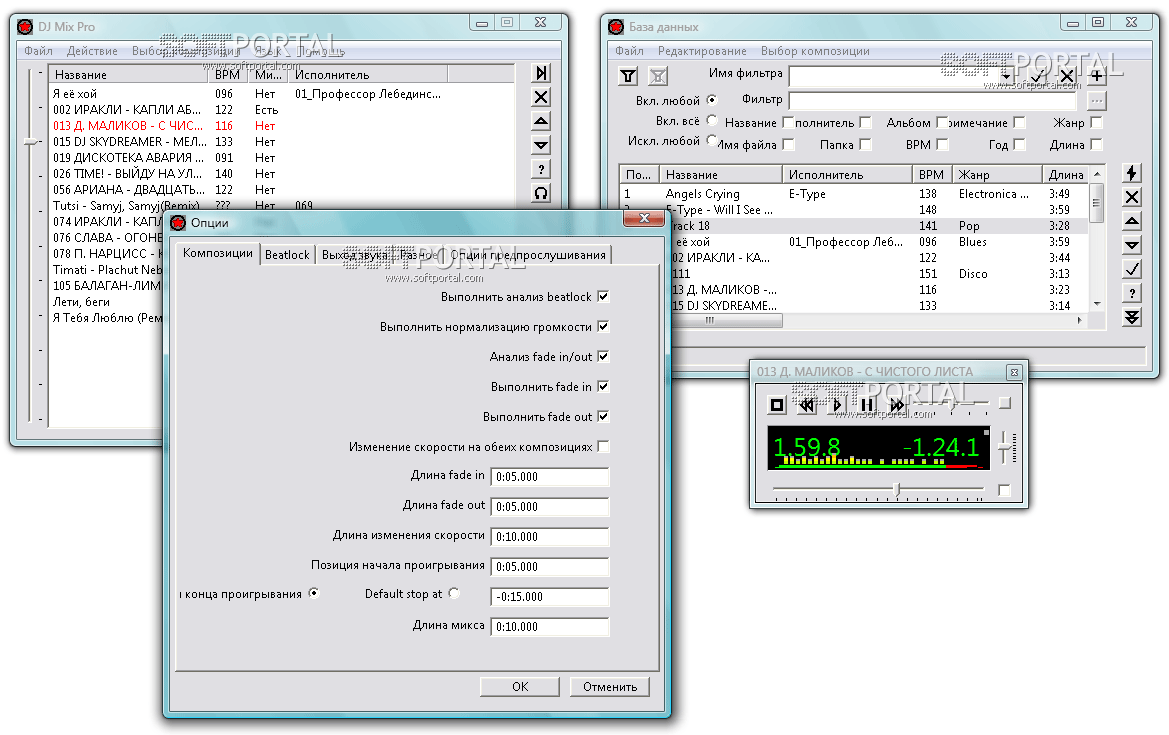Fast-forward the track in player window

click(x=896, y=405)
